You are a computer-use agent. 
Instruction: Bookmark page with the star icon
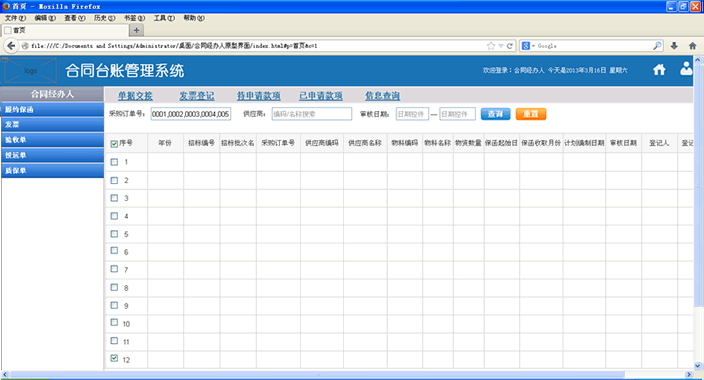[x=491, y=46]
